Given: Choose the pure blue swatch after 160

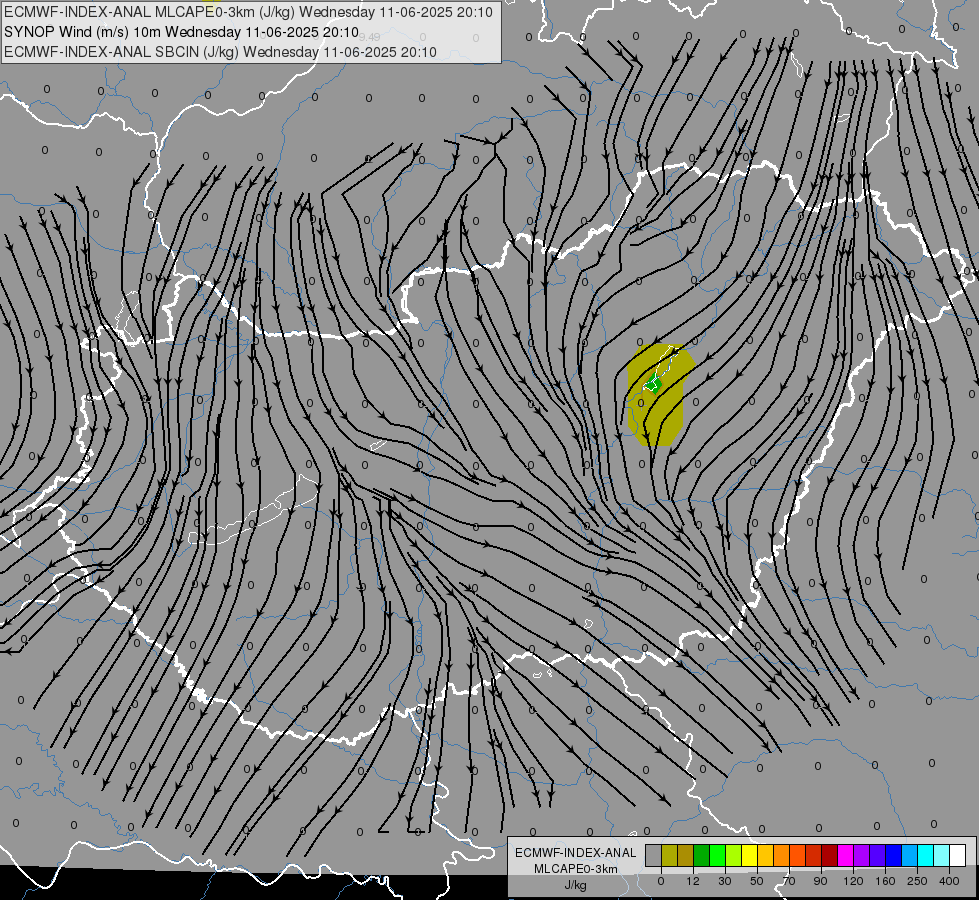Looking at the screenshot, I should coord(893,855).
